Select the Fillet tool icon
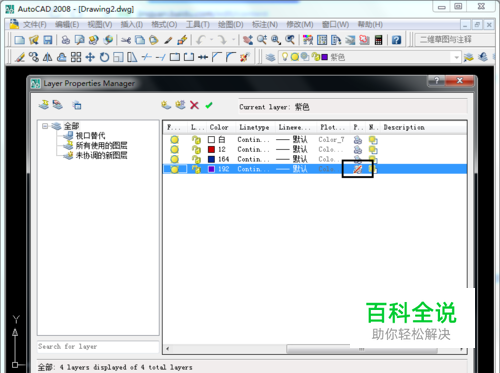Screen dimensions: 500x373 pyautogui.click(x=231, y=57)
